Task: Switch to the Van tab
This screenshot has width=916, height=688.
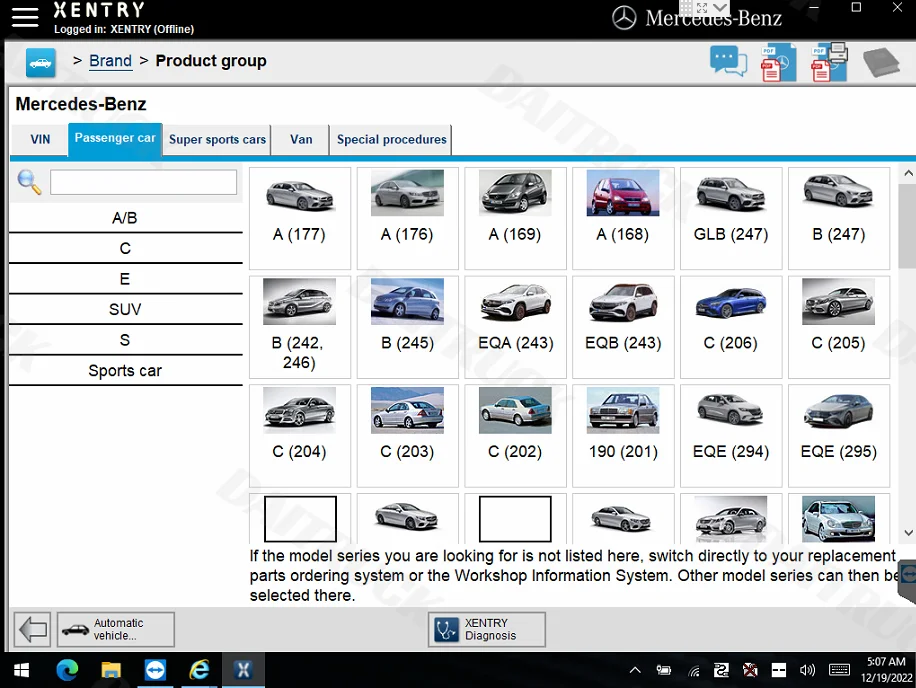Action: click(301, 140)
